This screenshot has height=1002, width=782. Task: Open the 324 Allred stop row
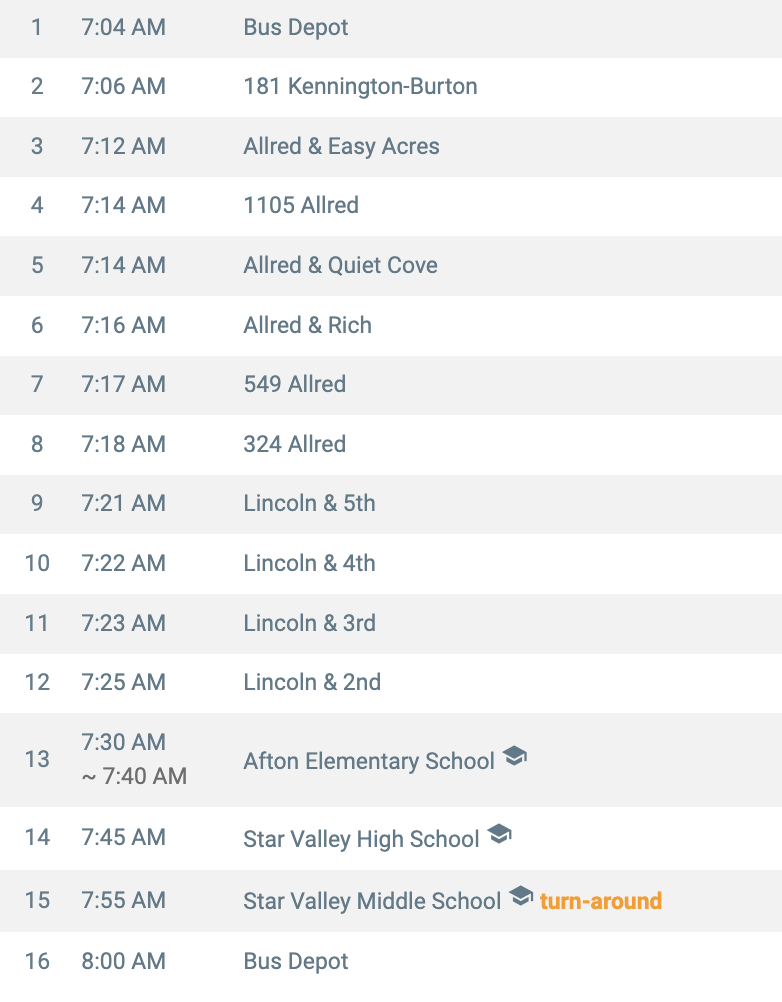(294, 445)
